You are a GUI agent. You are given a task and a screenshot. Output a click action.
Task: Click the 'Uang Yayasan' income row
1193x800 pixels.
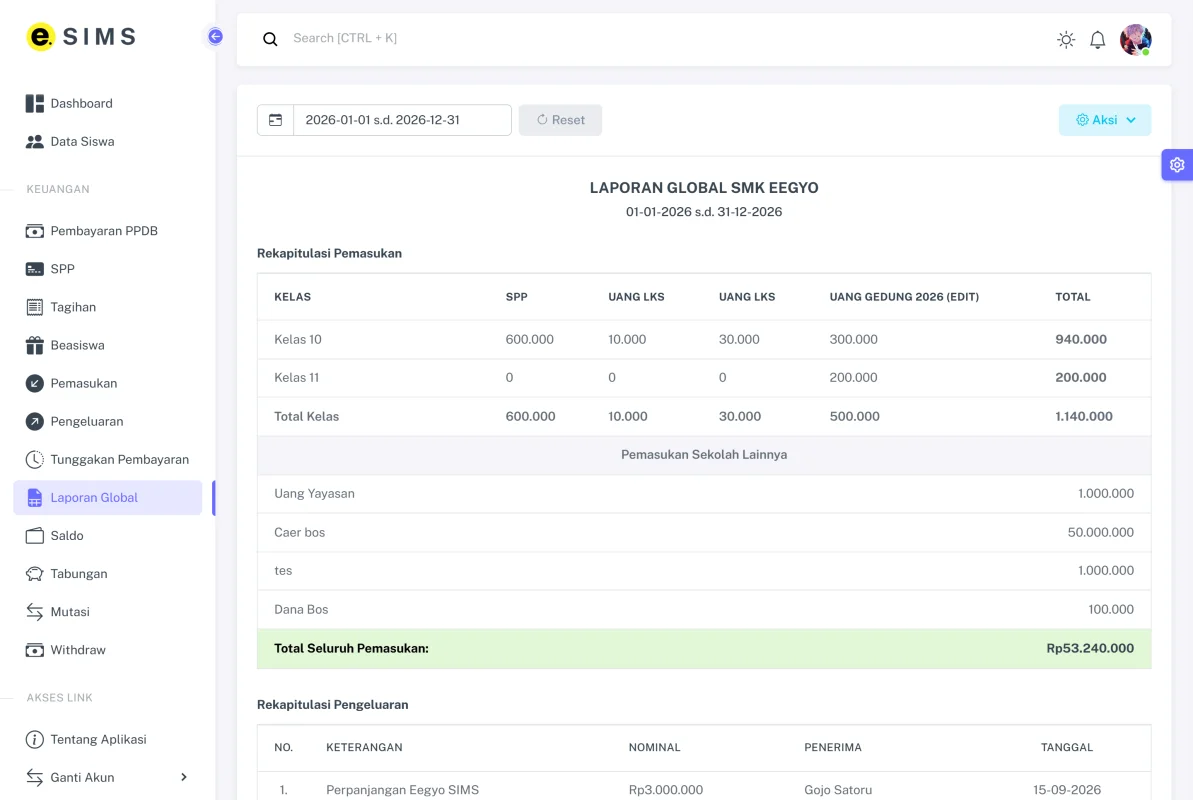(x=704, y=494)
